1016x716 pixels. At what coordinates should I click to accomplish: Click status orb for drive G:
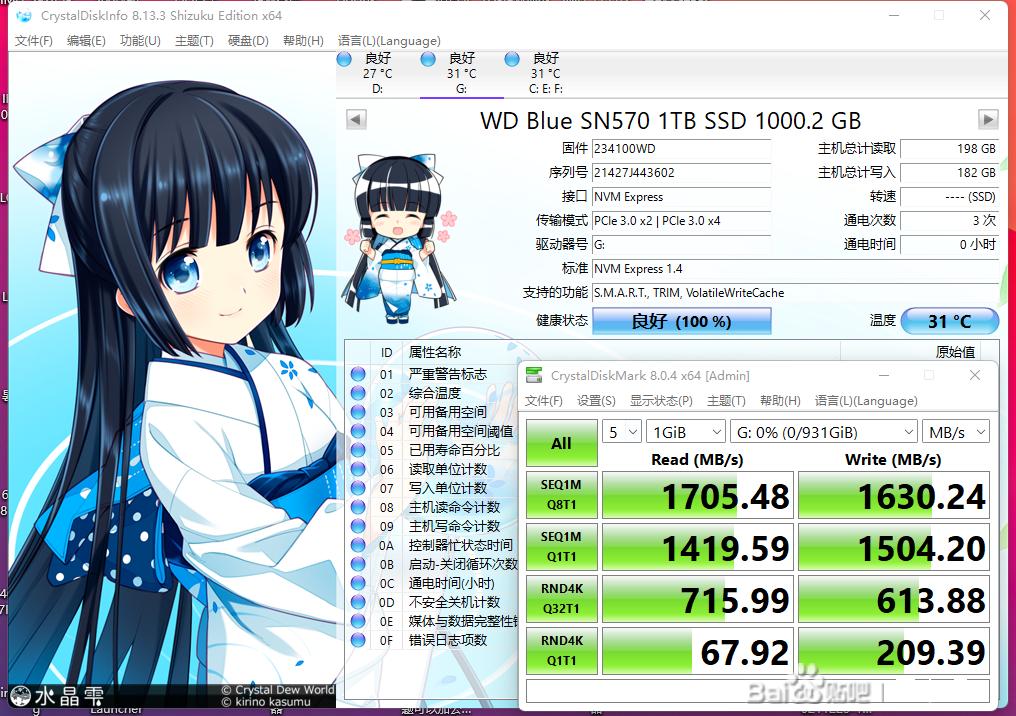coord(428,60)
